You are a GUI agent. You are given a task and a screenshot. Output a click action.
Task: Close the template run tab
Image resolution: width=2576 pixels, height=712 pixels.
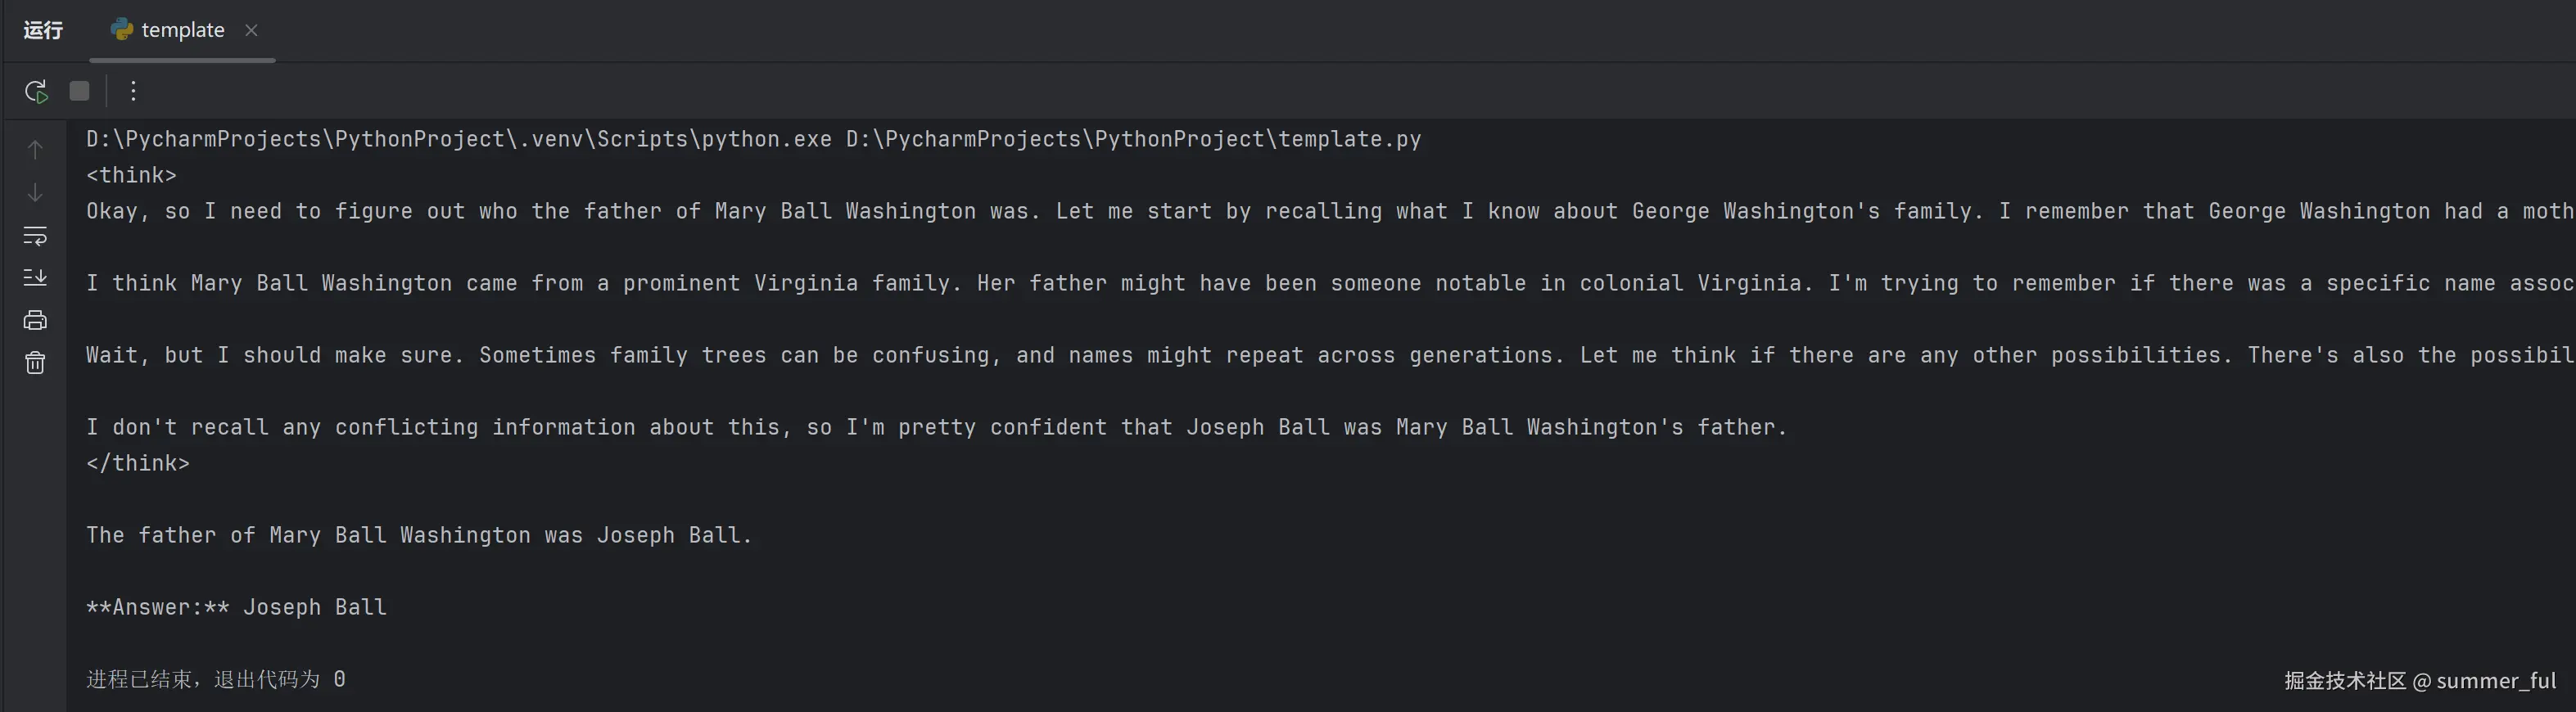(x=252, y=30)
